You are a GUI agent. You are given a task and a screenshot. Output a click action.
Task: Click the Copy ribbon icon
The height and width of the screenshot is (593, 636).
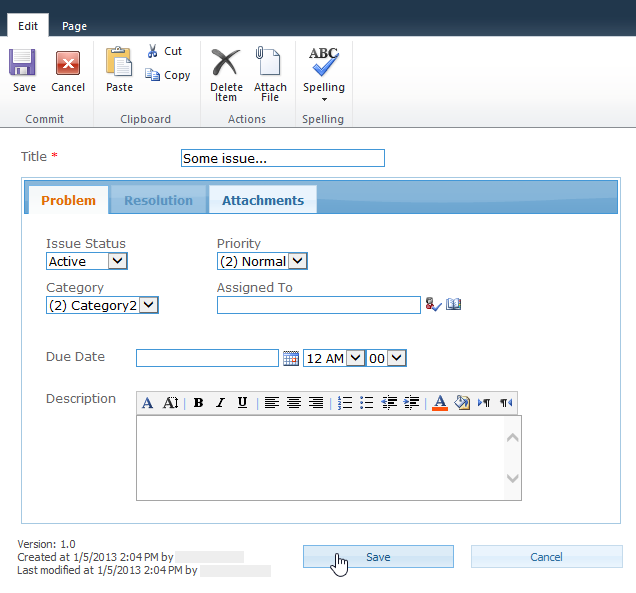153,75
